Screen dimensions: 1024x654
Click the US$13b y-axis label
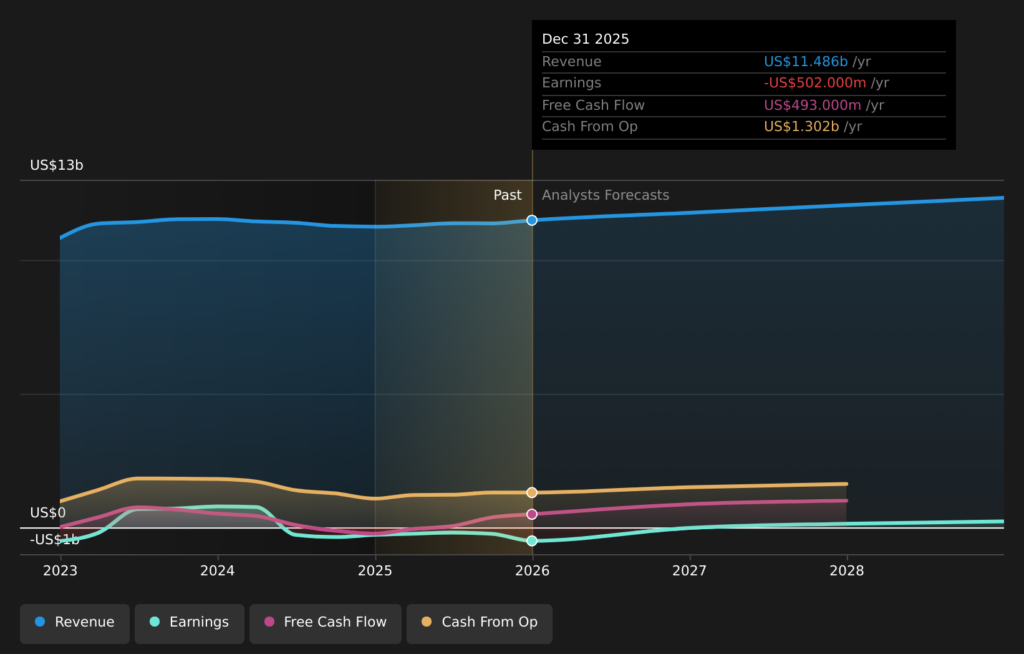[57, 165]
